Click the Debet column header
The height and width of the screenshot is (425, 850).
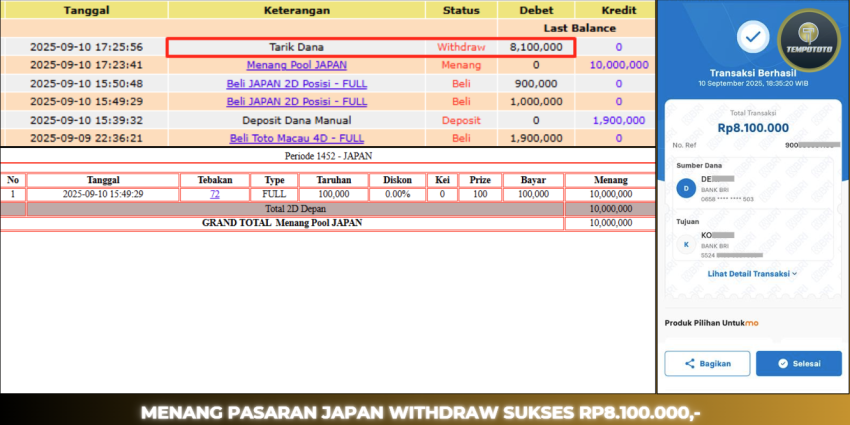(536, 10)
